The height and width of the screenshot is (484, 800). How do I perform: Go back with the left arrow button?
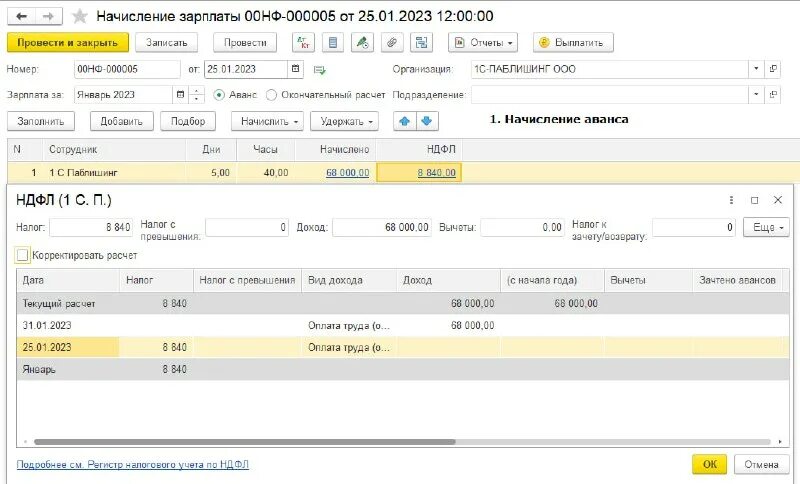pos(21,16)
